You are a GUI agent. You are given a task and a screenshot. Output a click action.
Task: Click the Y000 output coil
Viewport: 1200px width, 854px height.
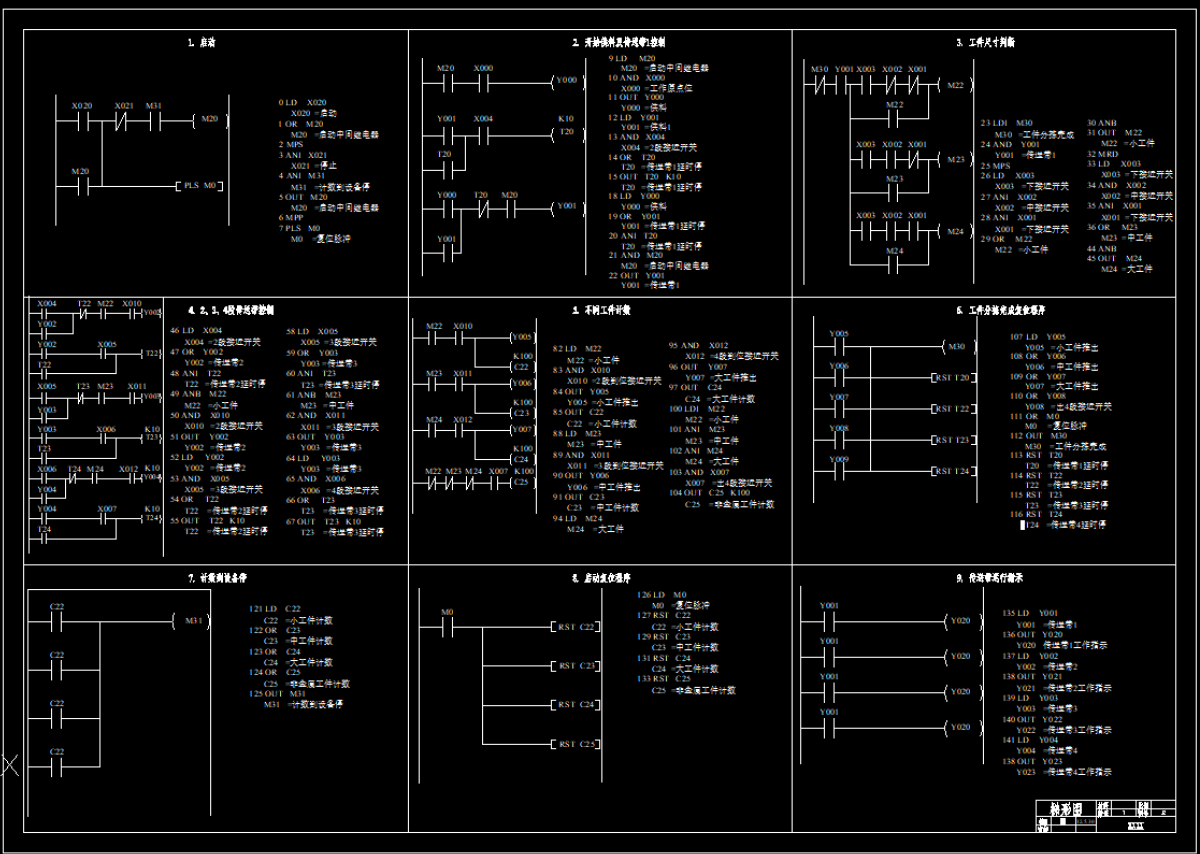point(566,81)
